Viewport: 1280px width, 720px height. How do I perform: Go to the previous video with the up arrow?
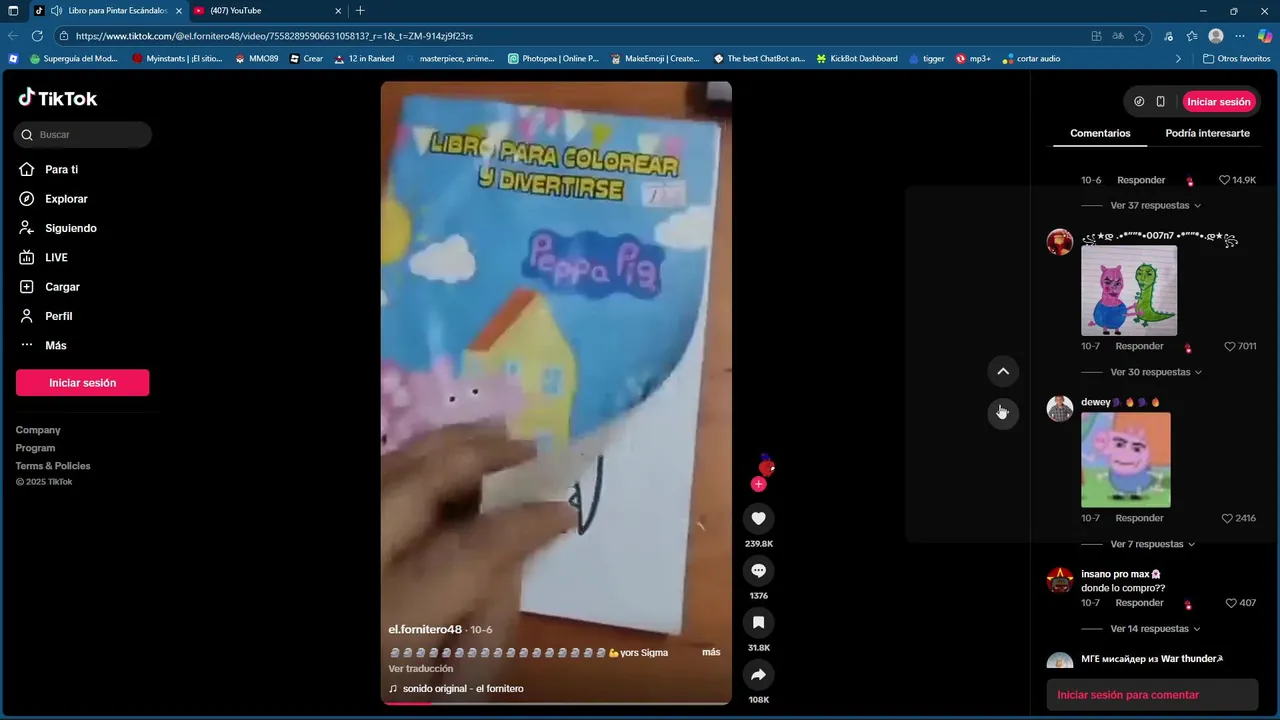pyautogui.click(x=1003, y=372)
